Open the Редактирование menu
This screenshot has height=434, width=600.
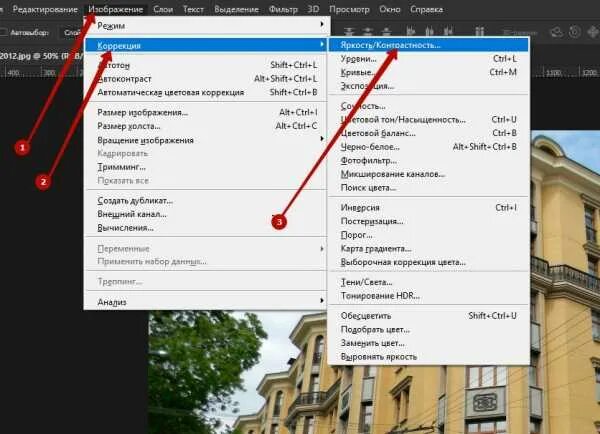(x=45, y=10)
